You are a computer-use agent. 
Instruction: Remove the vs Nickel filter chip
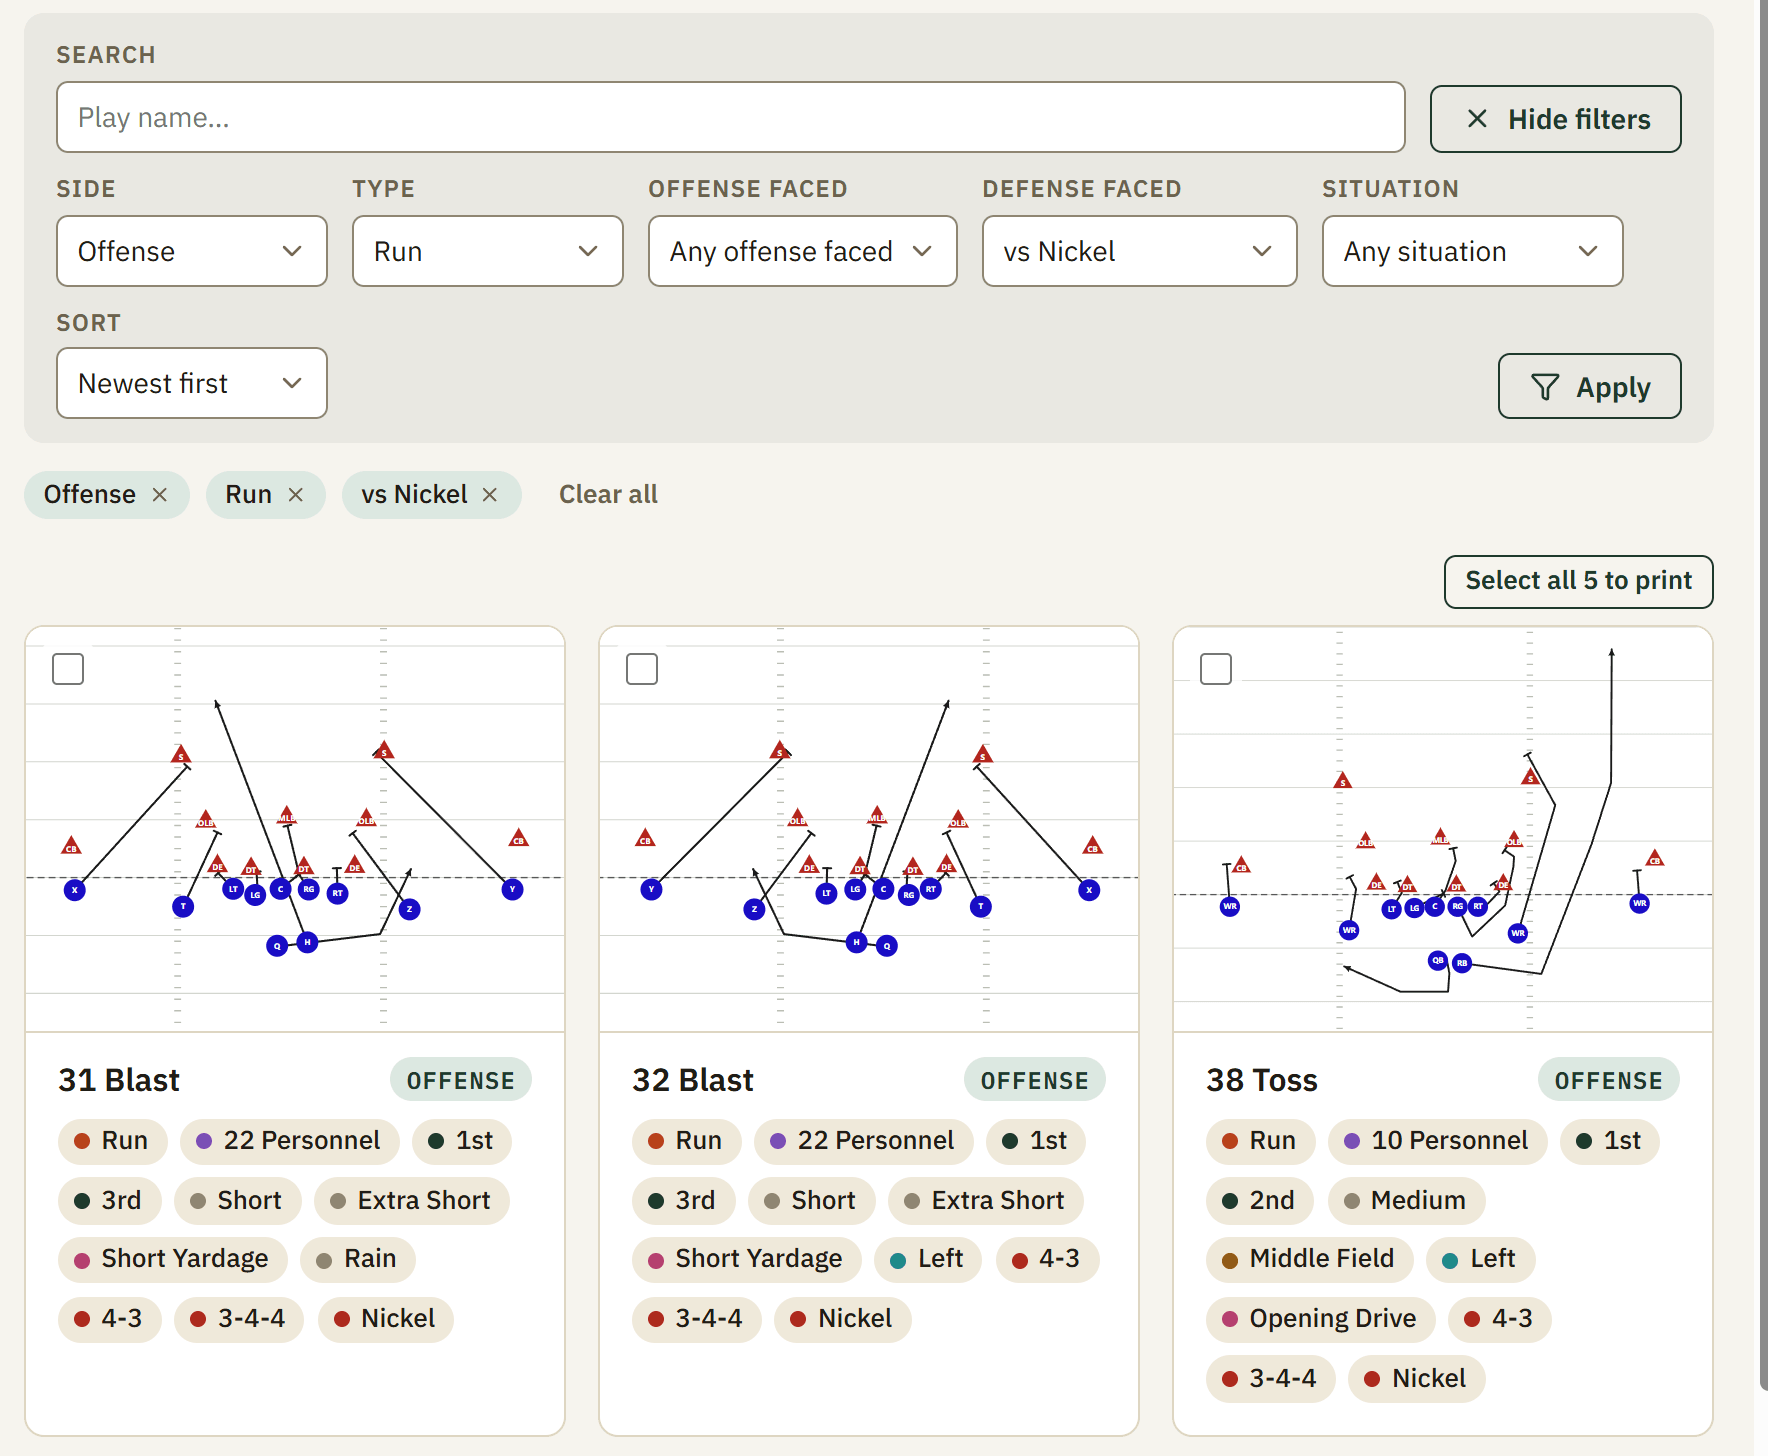[489, 495]
